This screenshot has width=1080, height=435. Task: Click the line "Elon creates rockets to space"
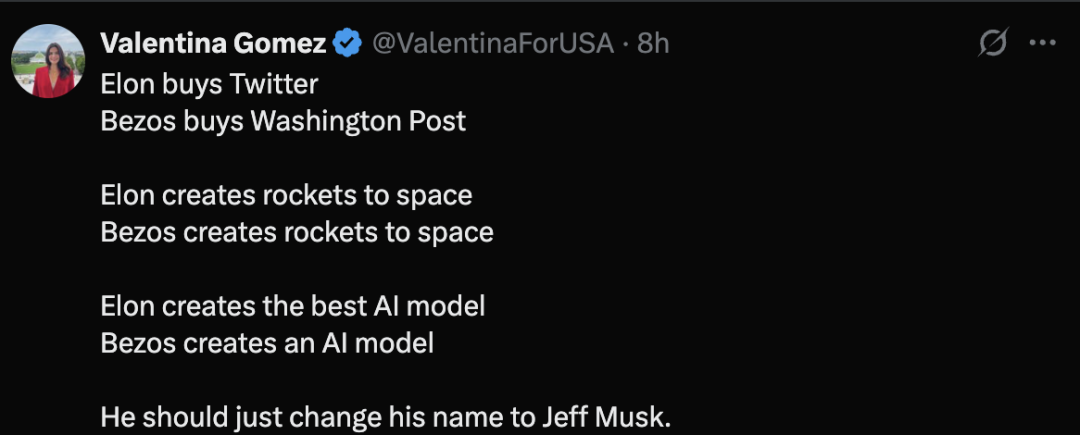pos(286,195)
